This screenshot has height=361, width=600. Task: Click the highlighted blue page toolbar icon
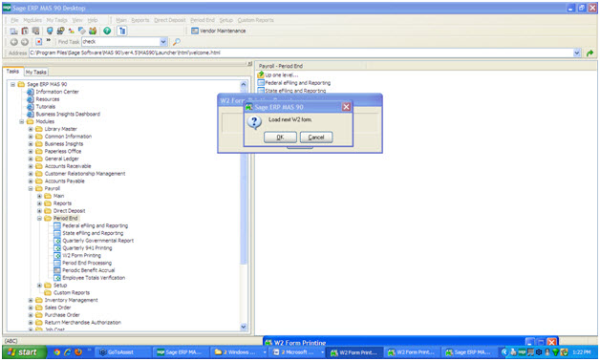122,31
